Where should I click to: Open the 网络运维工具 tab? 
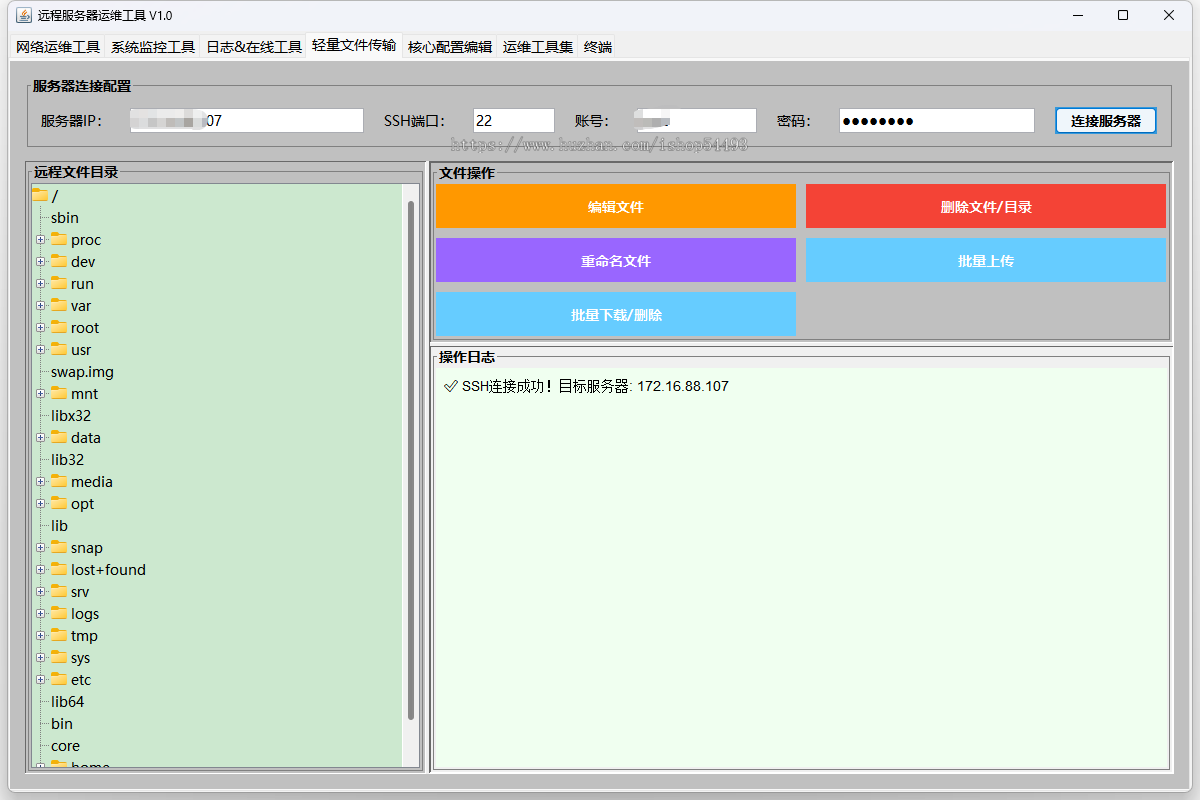click(x=58, y=47)
